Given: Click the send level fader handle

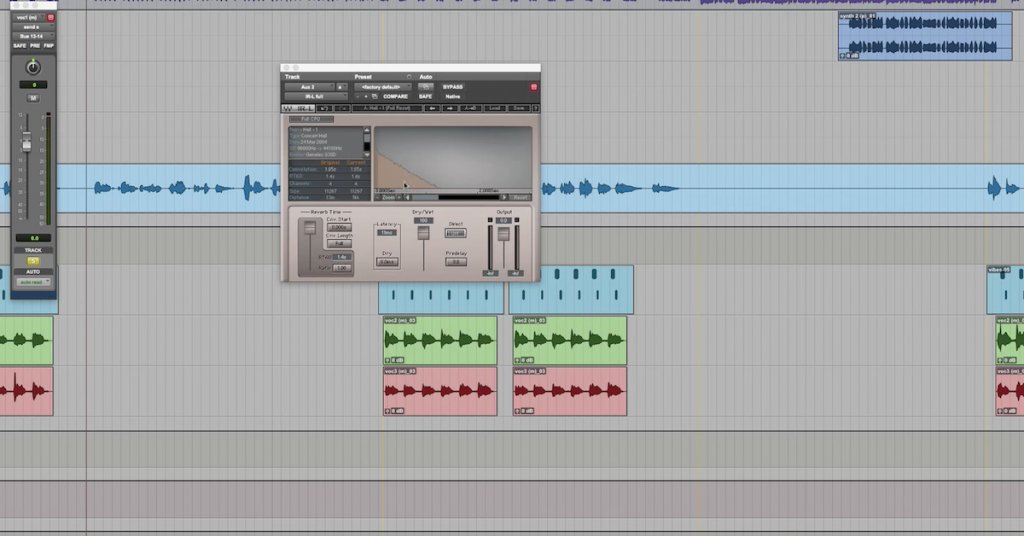Looking at the screenshot, I should (27, 141).
